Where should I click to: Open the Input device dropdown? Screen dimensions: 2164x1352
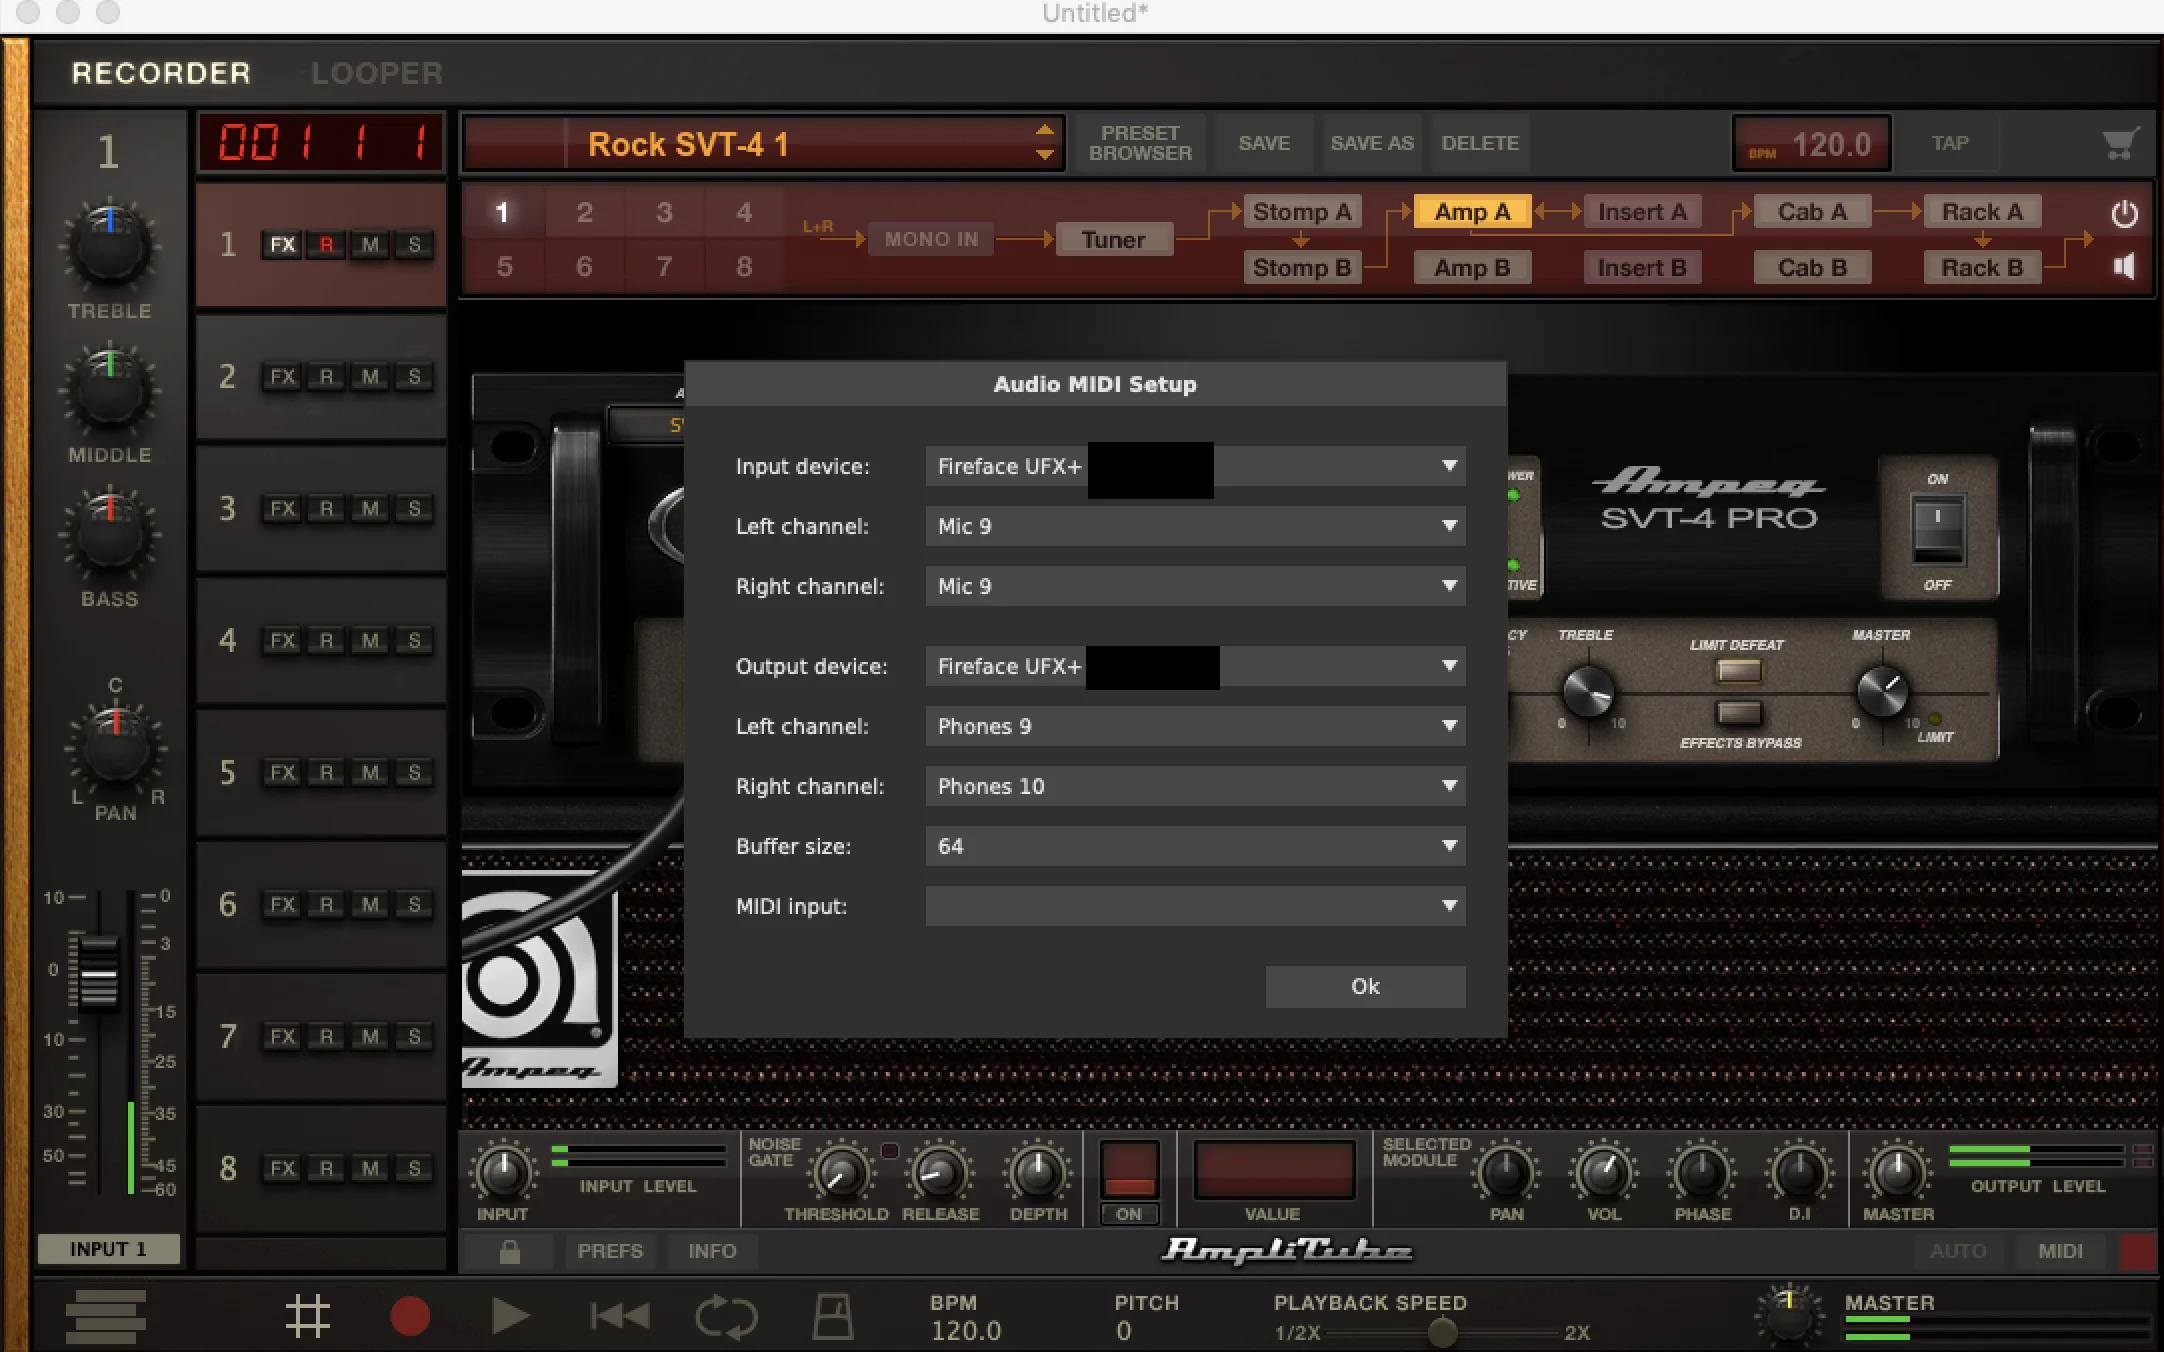point(1195,466)
